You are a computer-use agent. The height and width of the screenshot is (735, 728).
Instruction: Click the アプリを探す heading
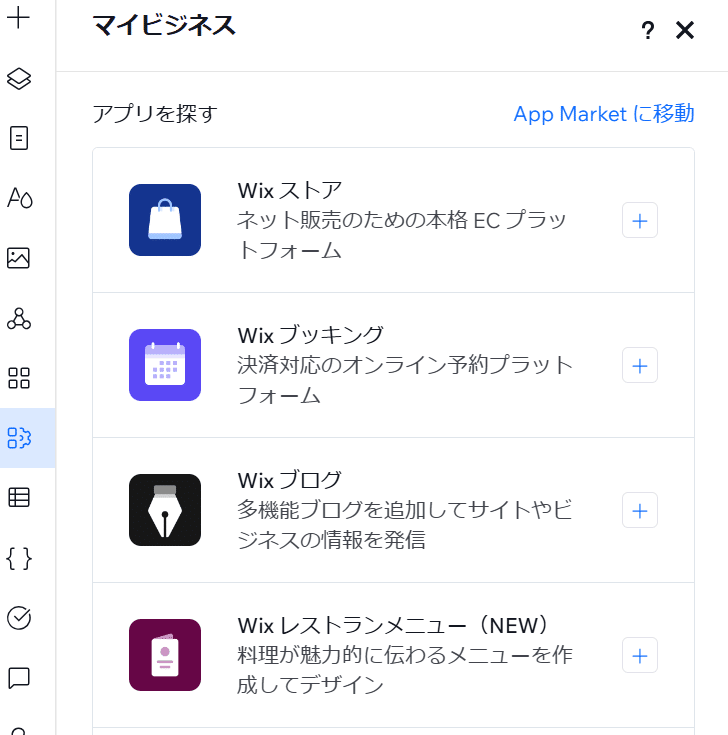tap(155, 114)
